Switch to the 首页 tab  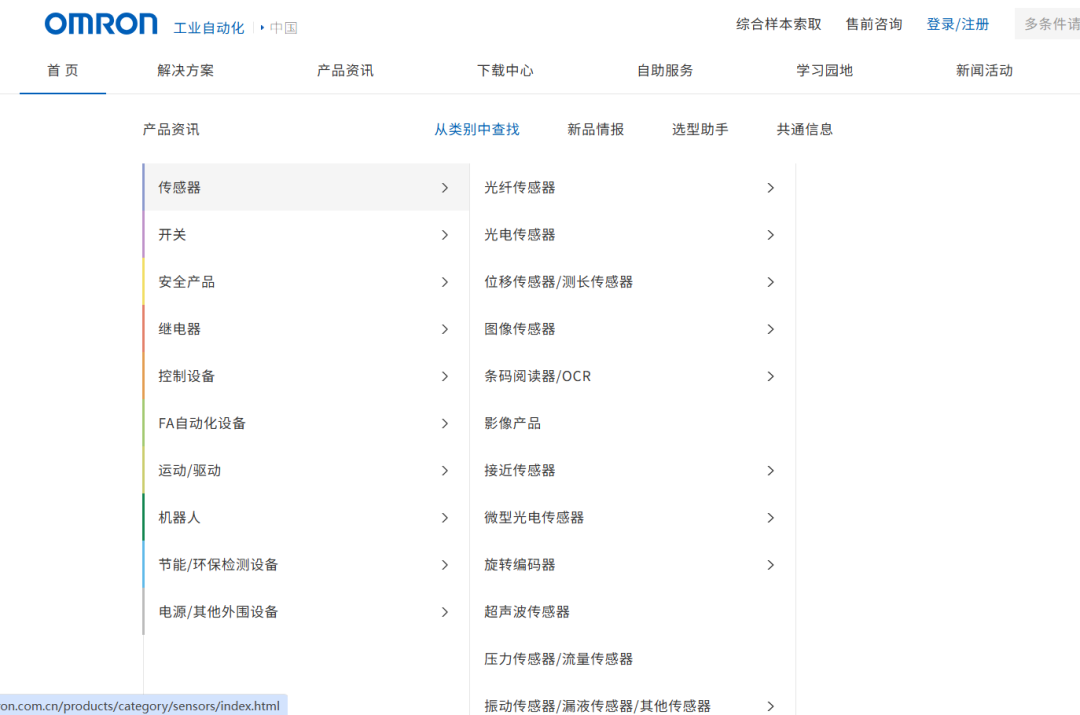pos(62,70)
